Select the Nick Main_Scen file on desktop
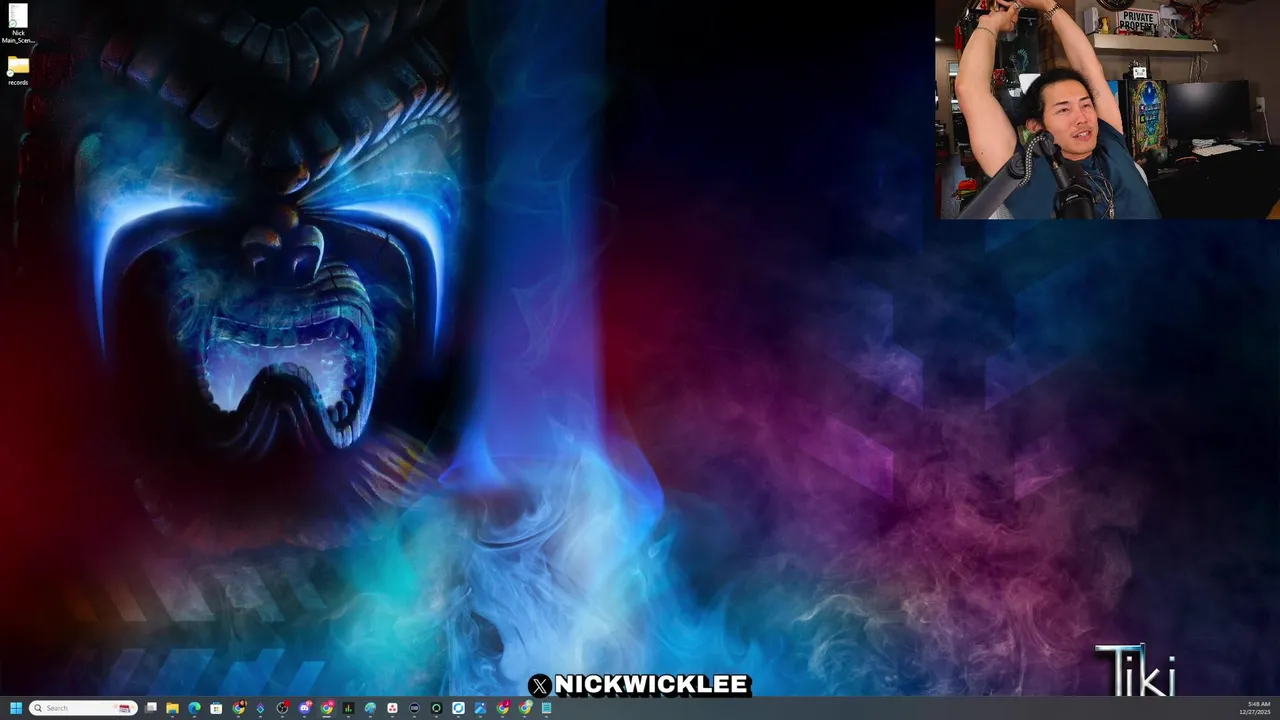 18,24
